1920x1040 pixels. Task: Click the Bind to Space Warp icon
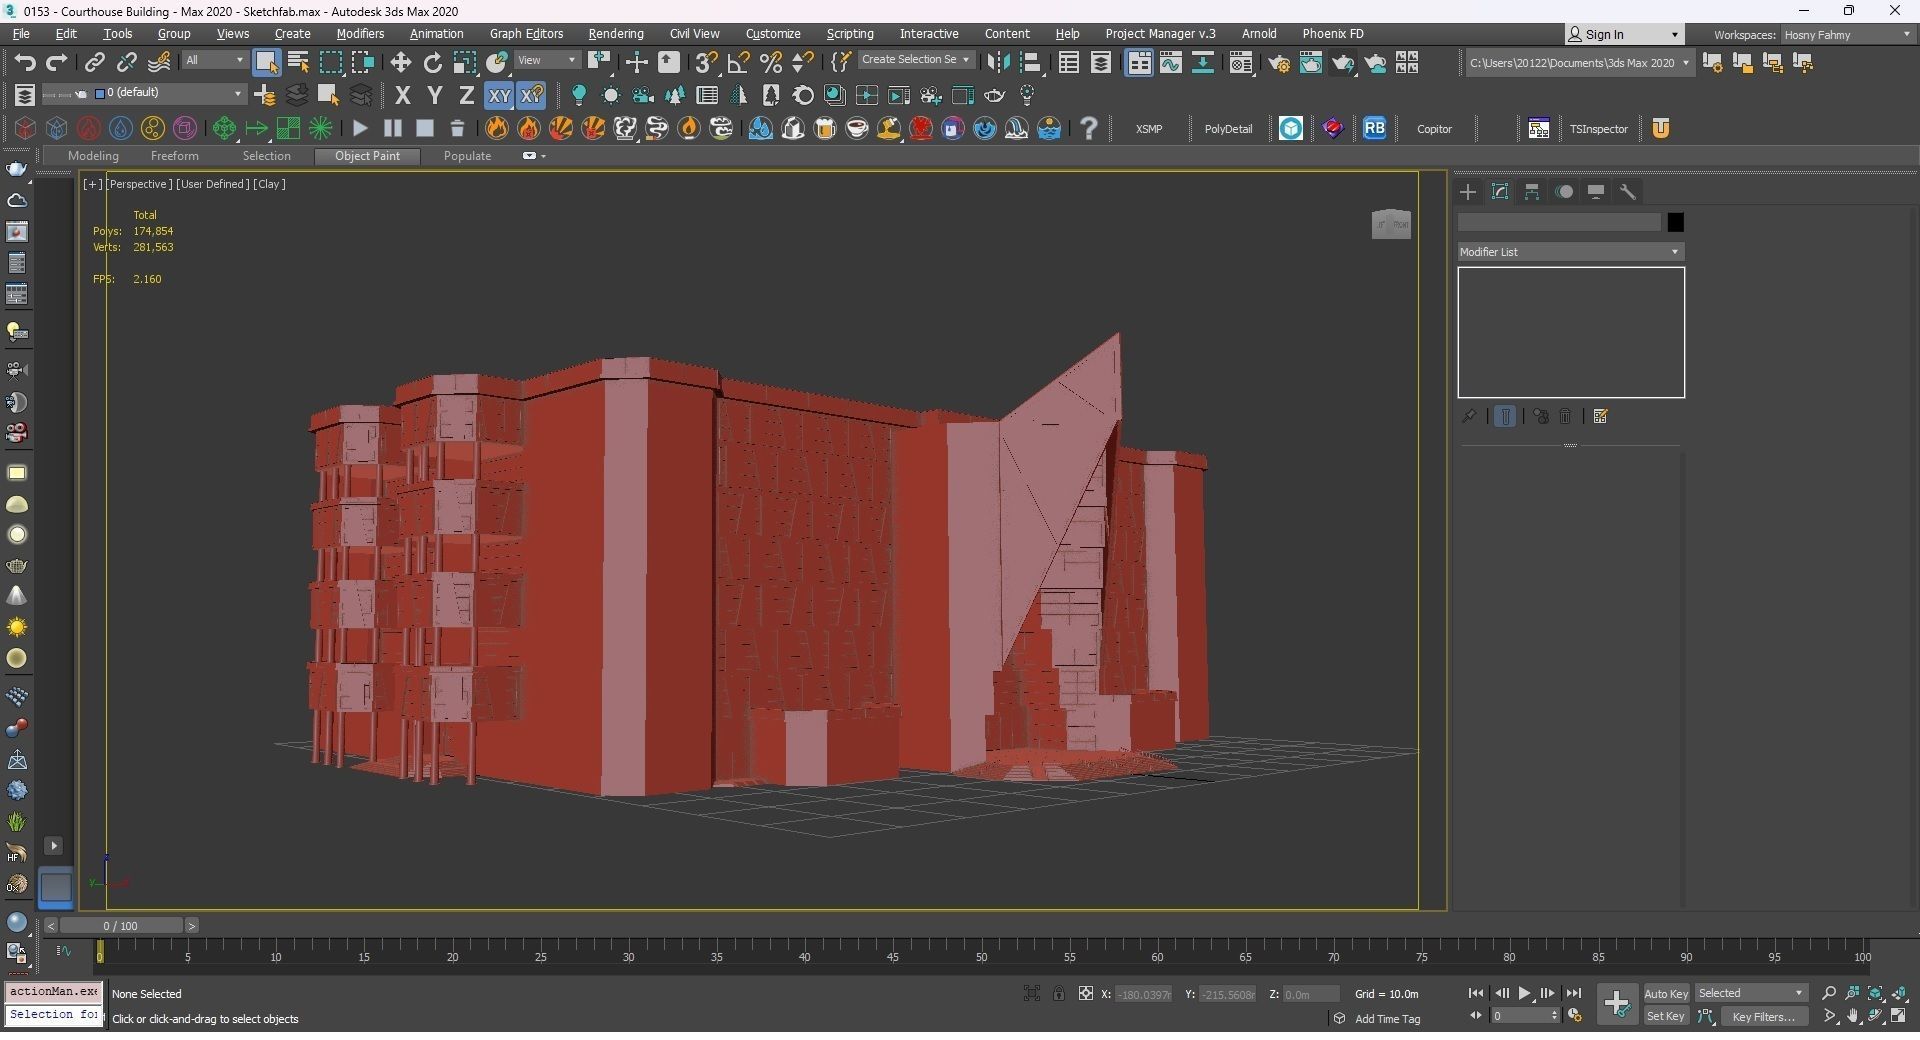[159, 62]
